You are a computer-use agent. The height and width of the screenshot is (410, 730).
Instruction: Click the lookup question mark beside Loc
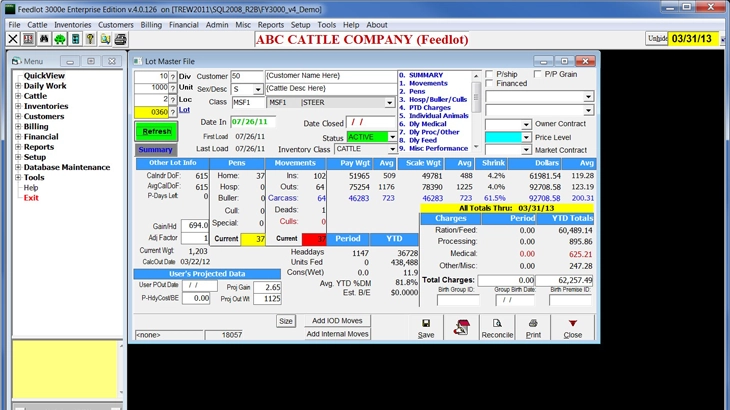pyautogui.click(x=173, y=100)
